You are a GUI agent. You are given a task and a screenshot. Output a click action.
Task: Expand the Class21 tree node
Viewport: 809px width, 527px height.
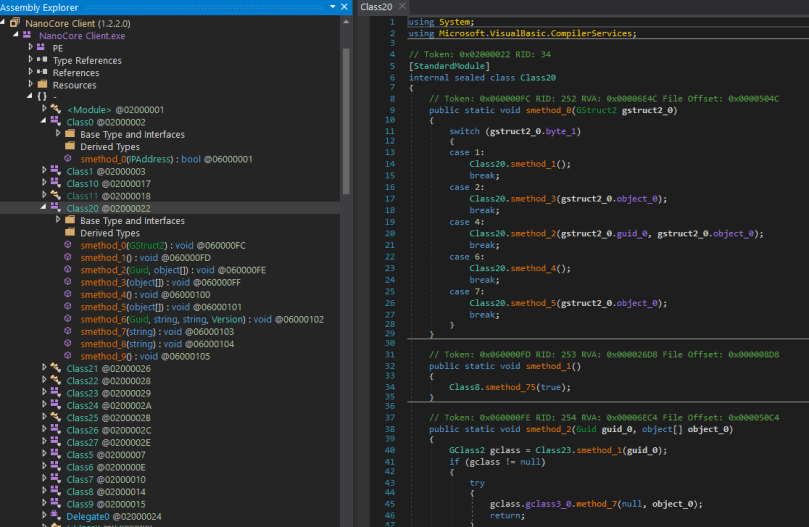[x=44, y=368]
